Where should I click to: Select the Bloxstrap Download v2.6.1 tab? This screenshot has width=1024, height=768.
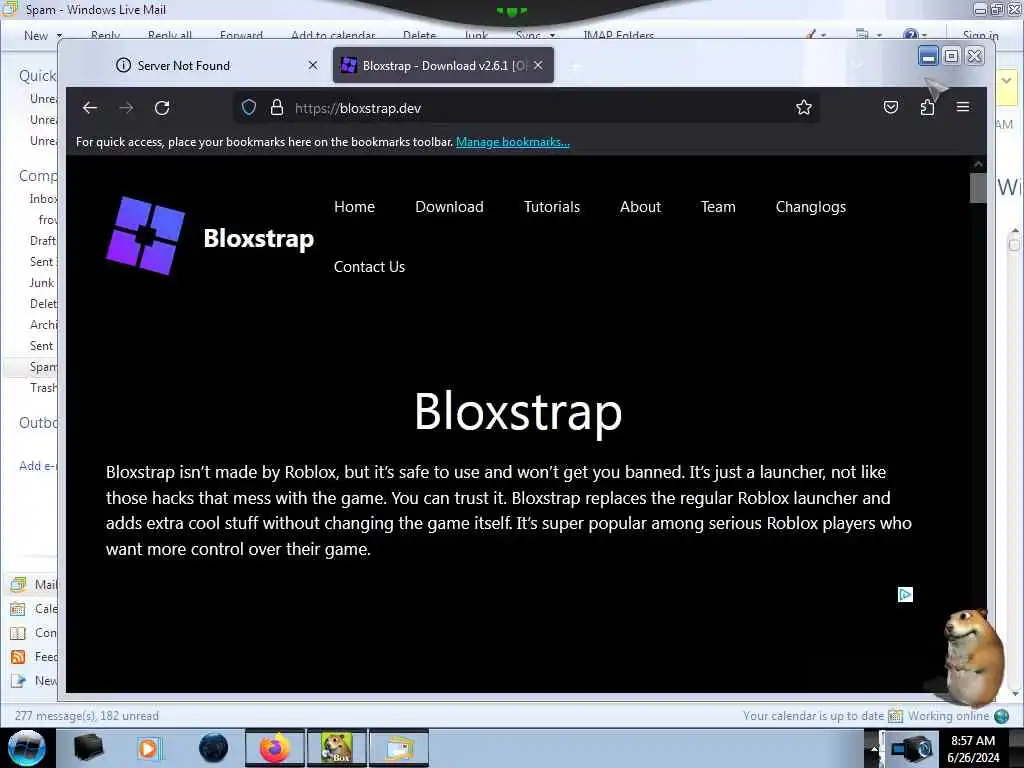pyautogui.click(x=443, y=65)
